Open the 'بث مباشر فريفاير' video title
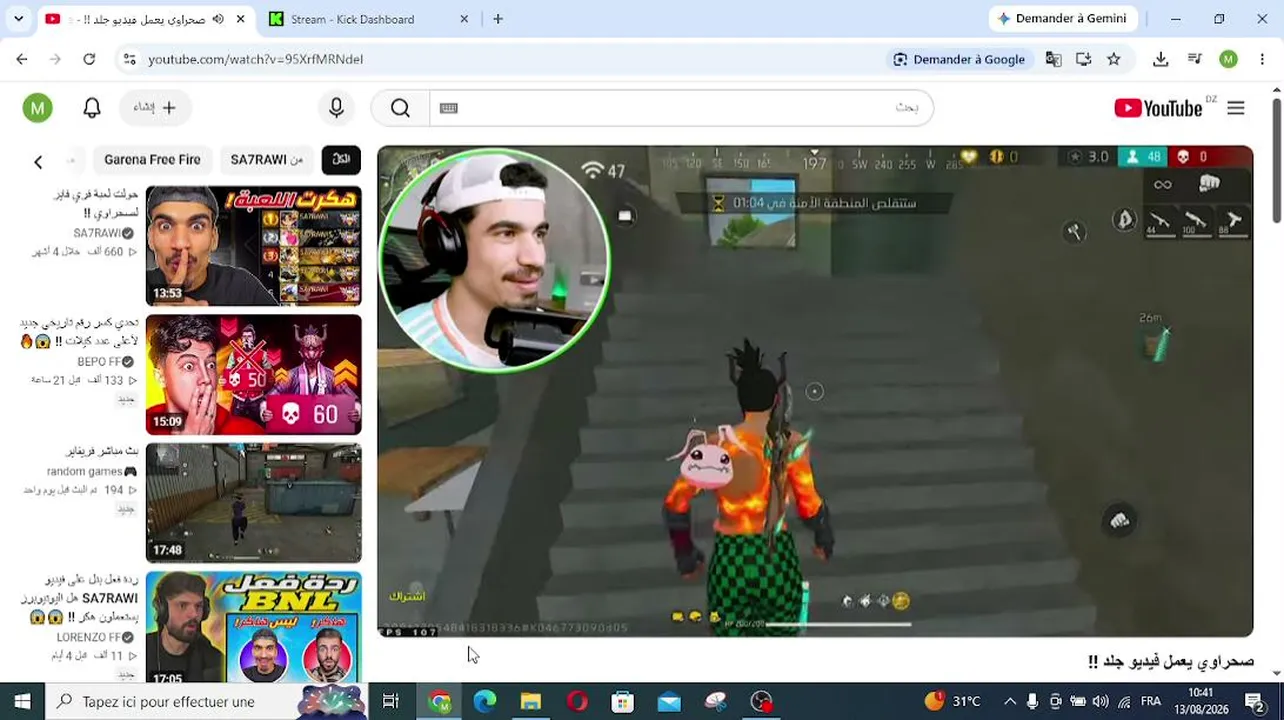This screenshot has width=1284, height=720. pyautogui.click(x=102, y=451)
